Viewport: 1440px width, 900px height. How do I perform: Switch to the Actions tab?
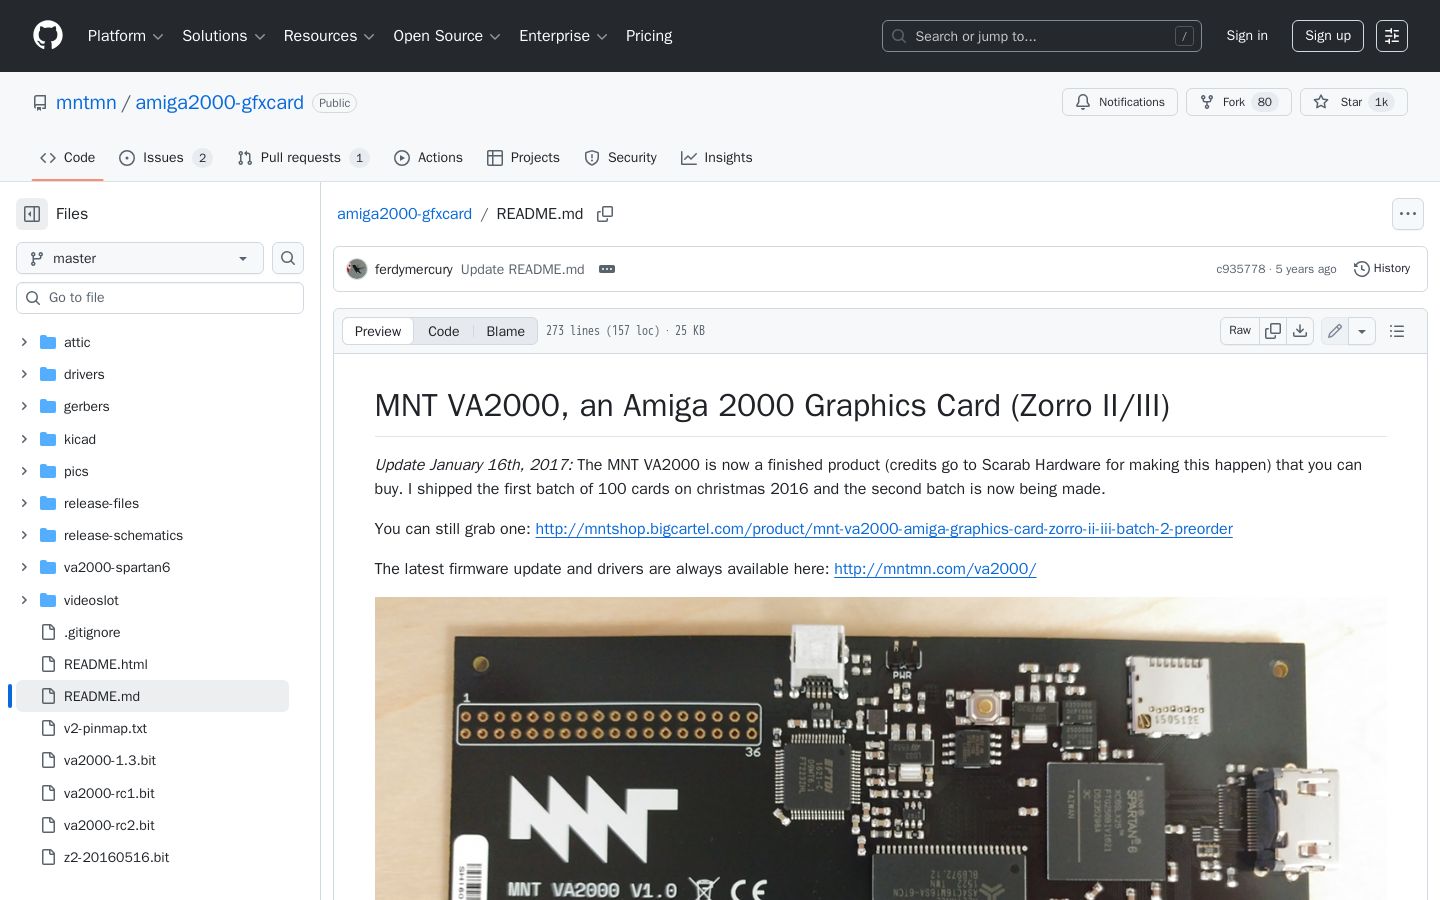click(428, 158)
